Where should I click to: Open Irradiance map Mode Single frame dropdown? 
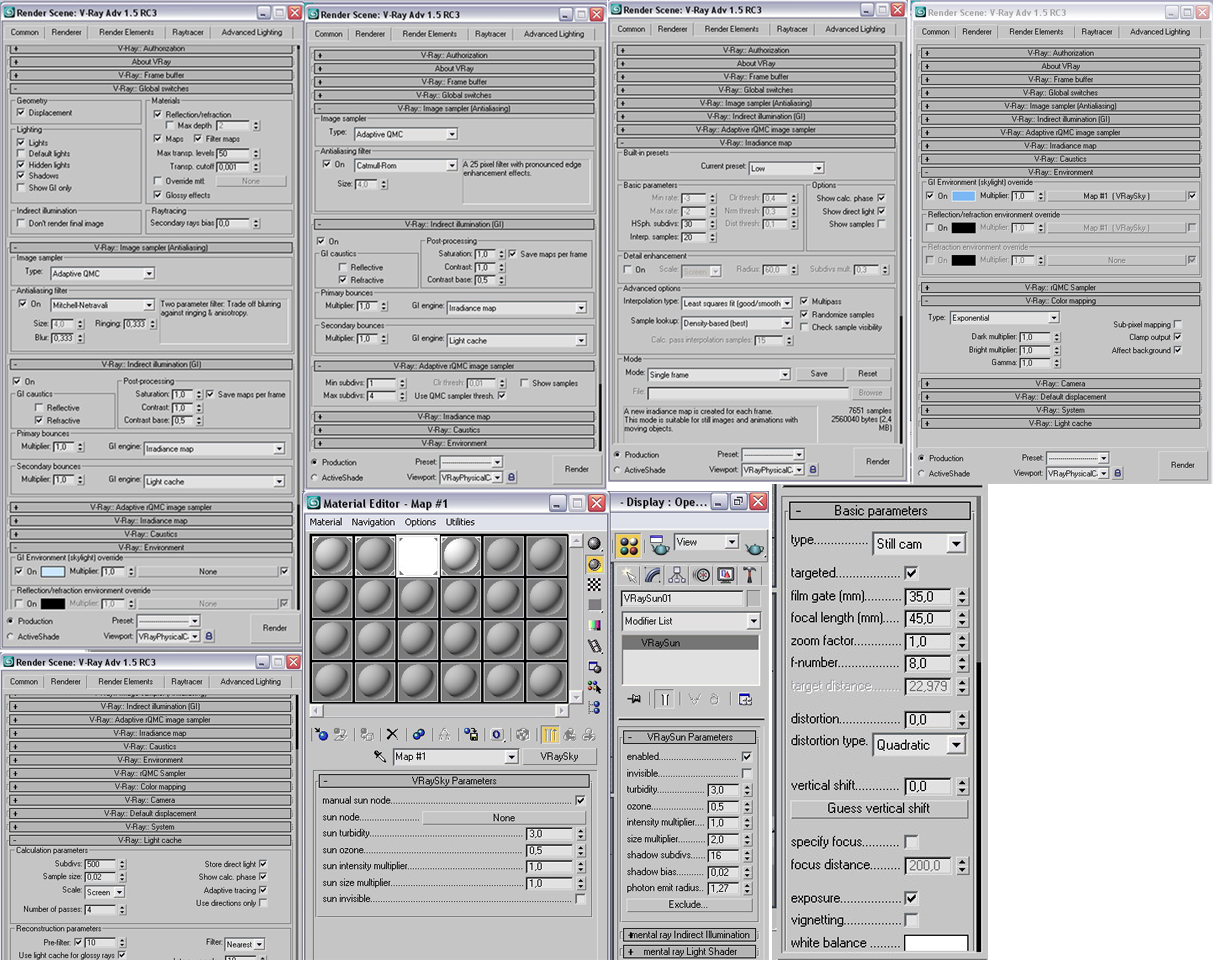click(x=718, y=374)
